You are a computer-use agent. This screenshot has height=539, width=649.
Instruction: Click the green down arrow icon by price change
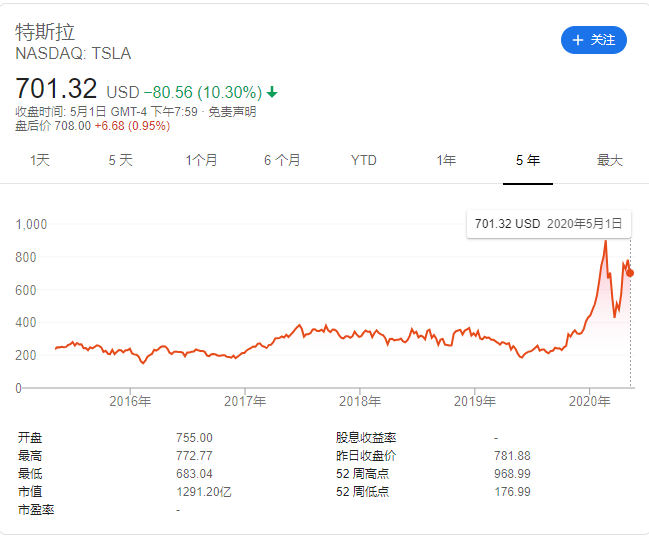point(272,92)
